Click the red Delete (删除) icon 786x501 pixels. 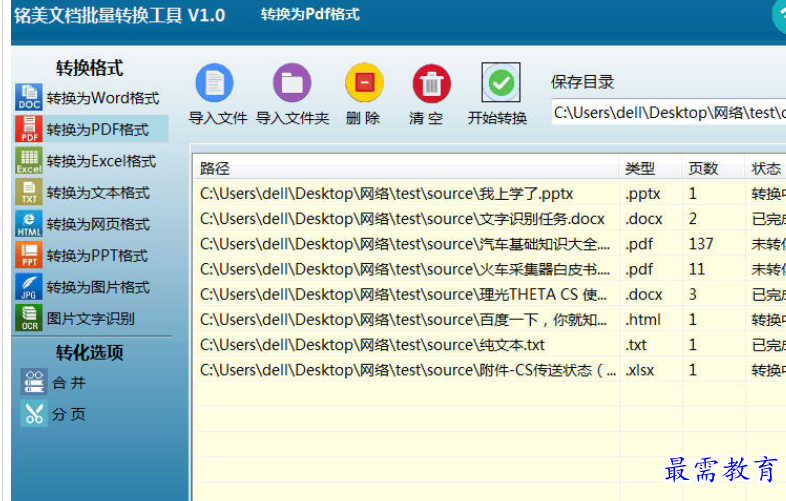pyautogui.click(x=364, y=83)
